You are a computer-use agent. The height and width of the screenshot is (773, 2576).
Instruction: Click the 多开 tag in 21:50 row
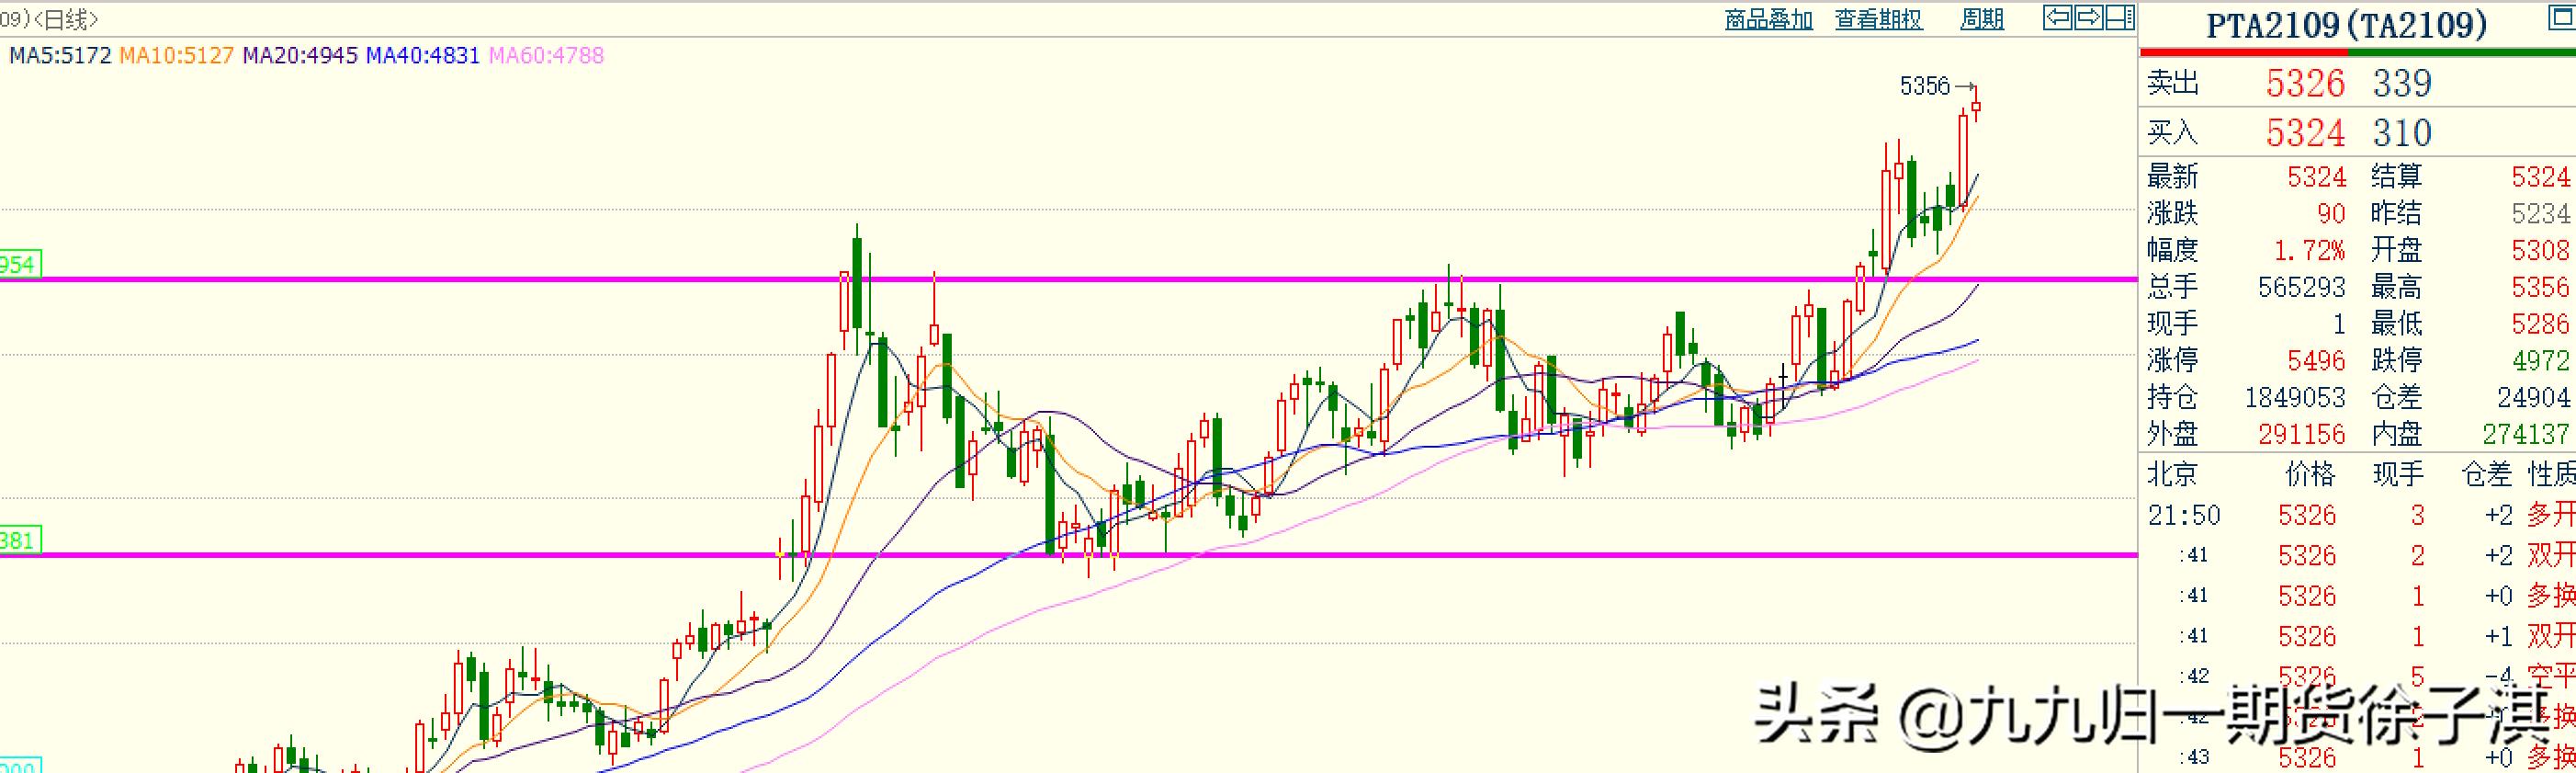[x=2551, y=516]
